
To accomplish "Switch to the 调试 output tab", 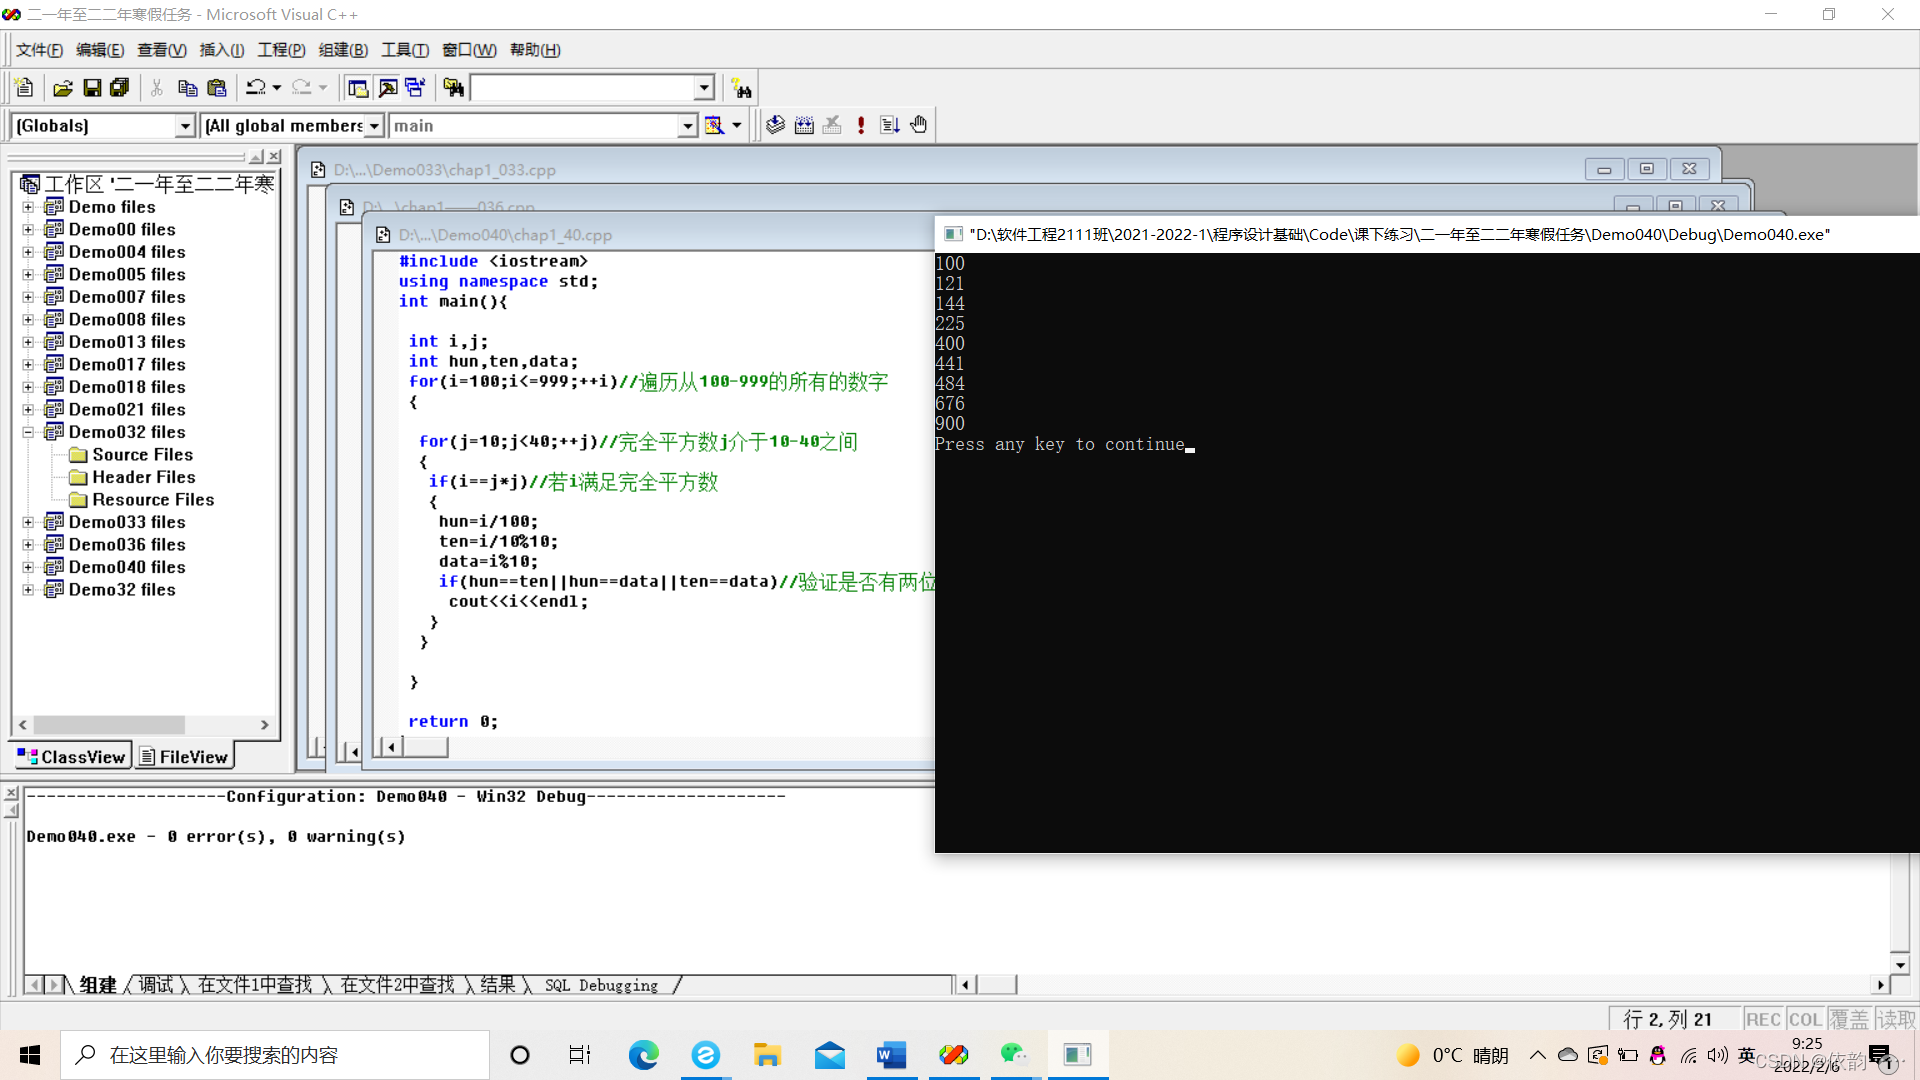I will click(x=155, y=985).
